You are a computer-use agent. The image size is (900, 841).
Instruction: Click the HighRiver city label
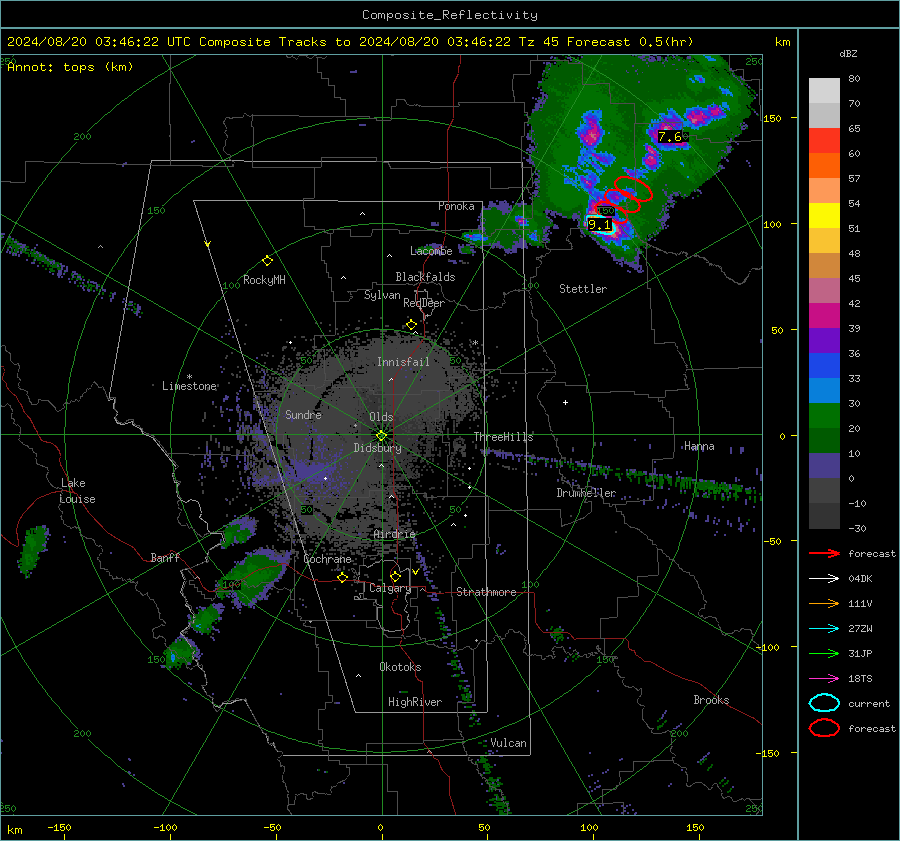[x=415, y=702]
